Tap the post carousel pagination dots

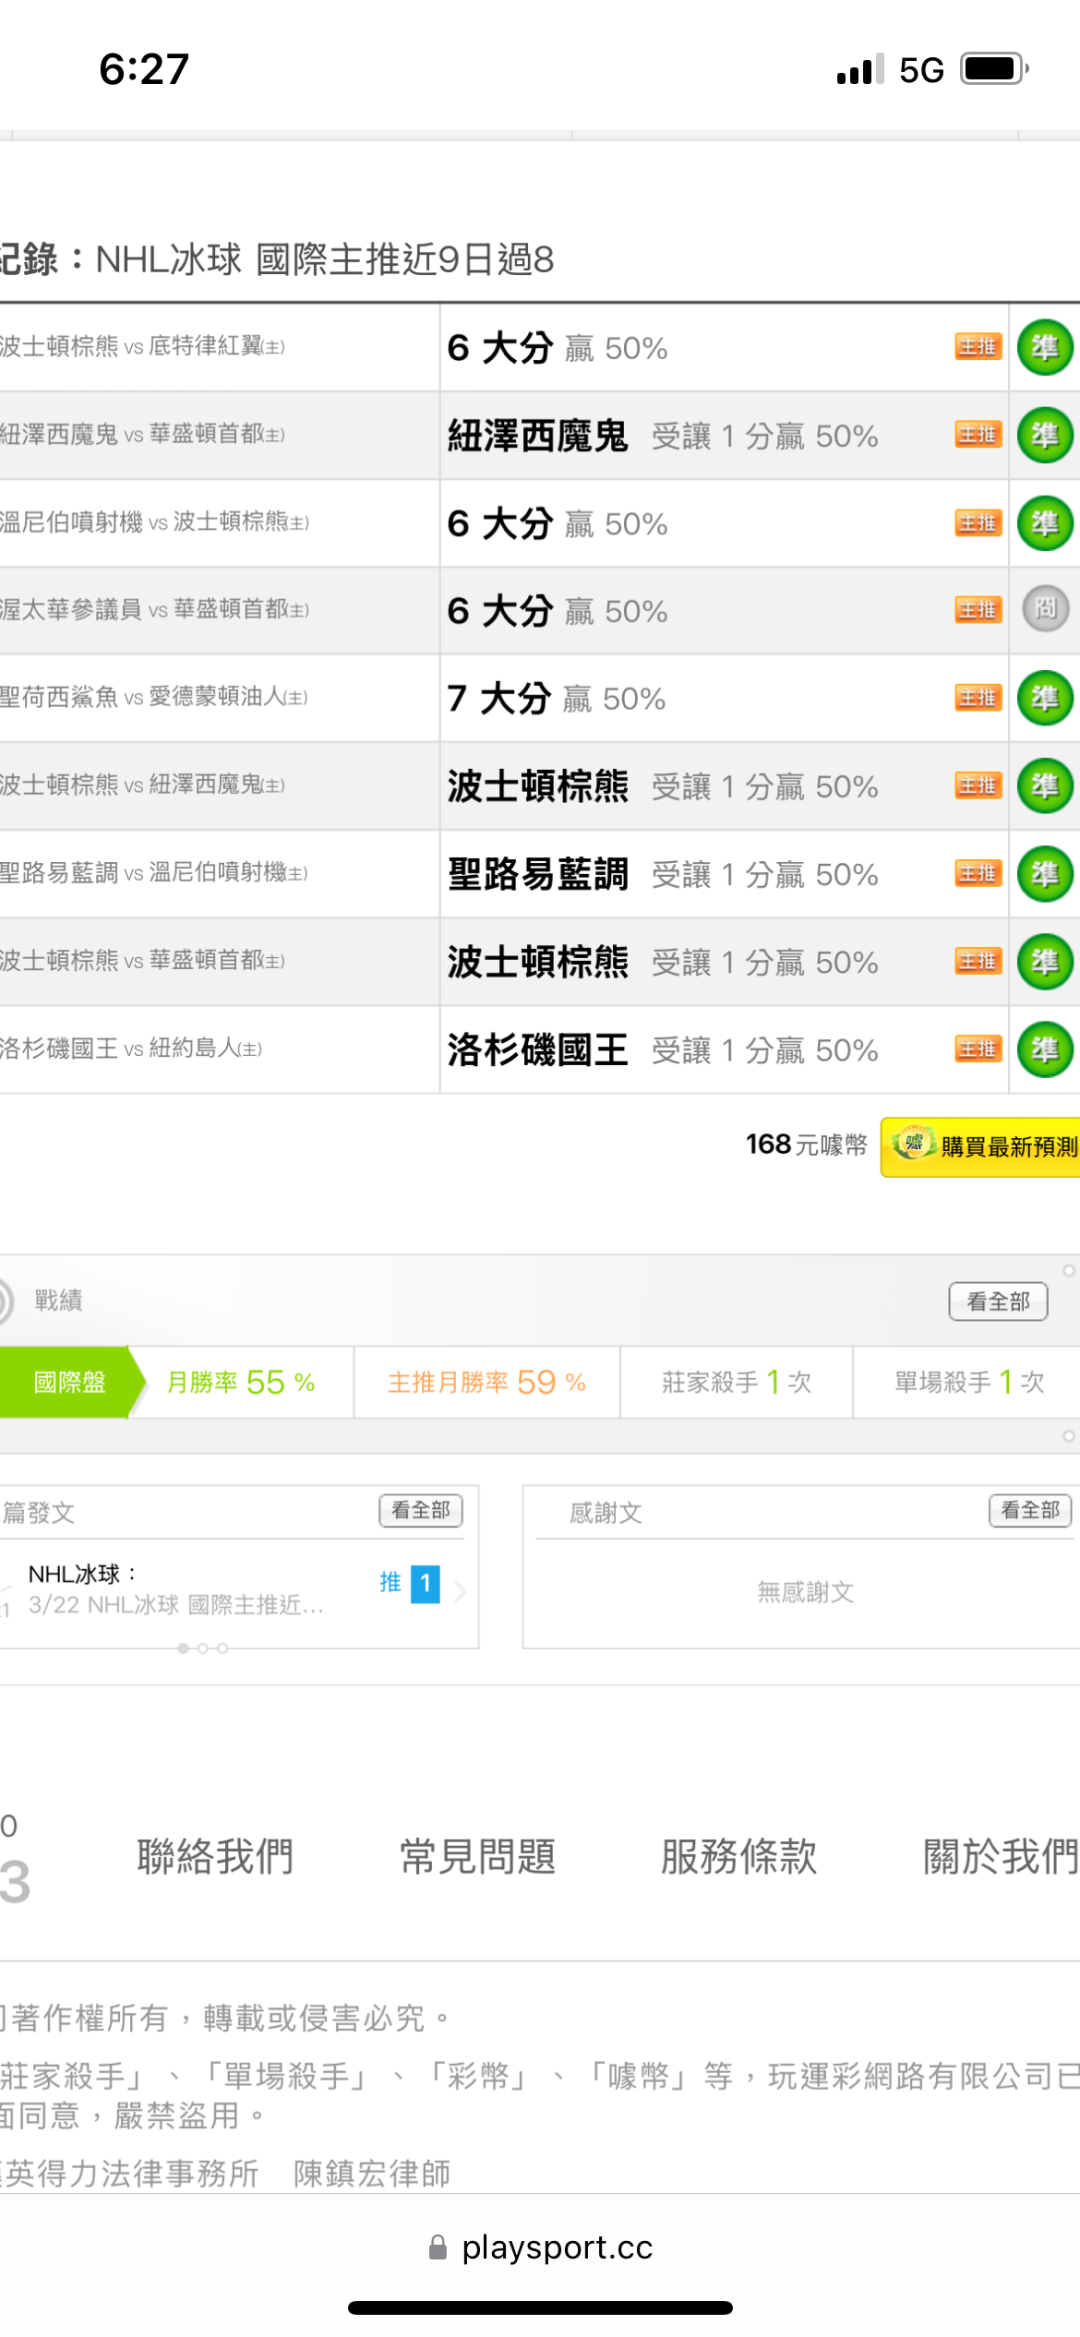click(202, 1648)
